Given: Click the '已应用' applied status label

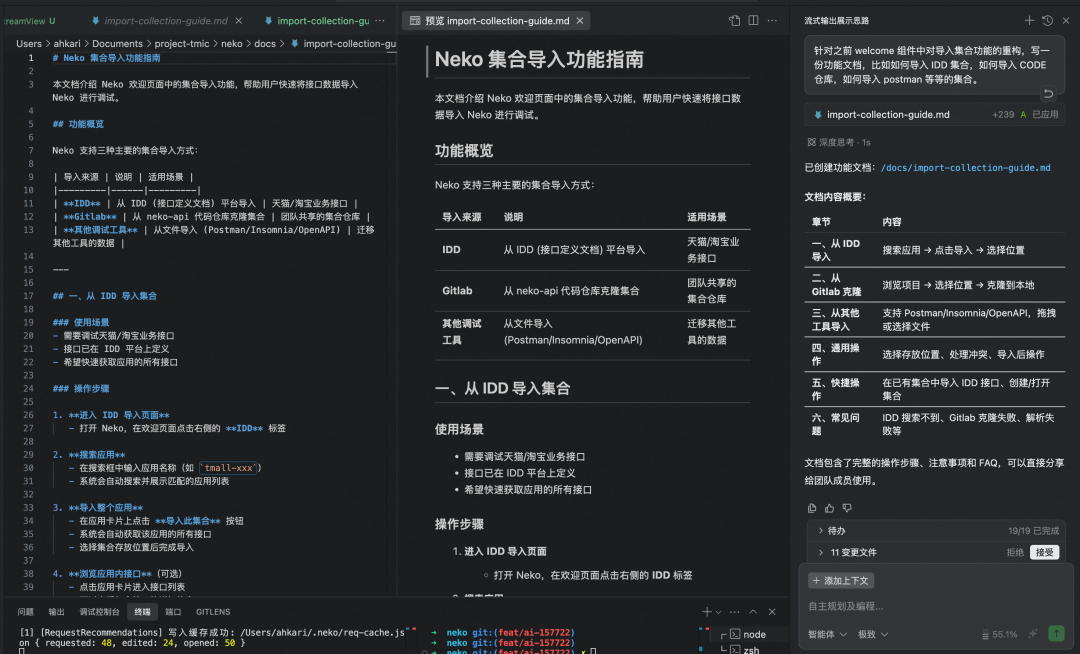Looking at the screenshot, I should pyautogui.click(x=1045, y=114).
